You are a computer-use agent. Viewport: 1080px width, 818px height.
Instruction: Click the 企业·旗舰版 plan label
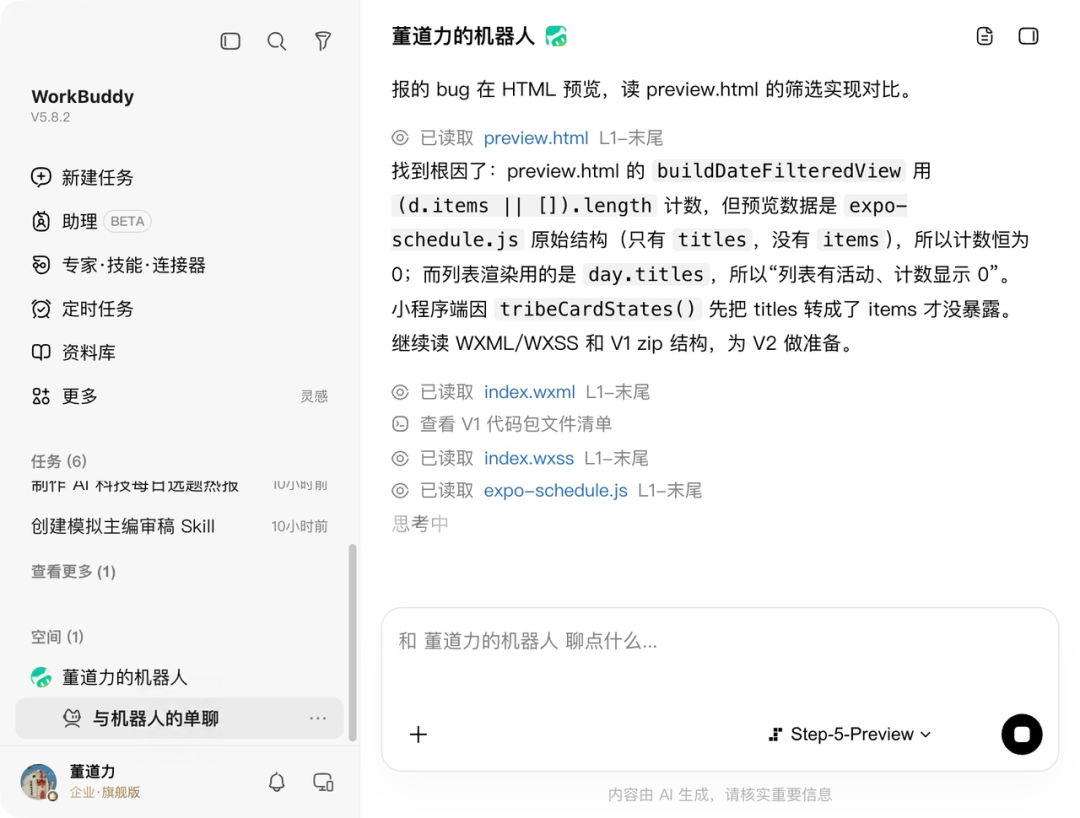point(105,793)
